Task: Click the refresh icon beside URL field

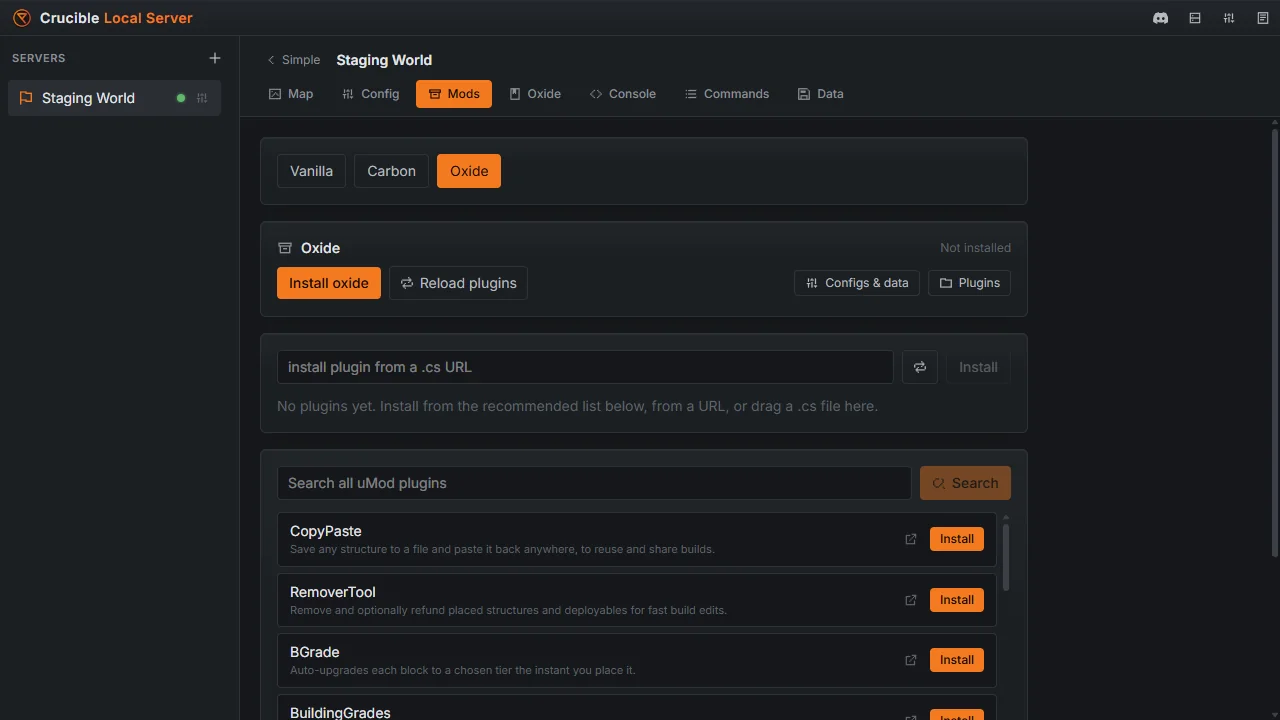Action: pyautogui.click(x=920, y=367)
